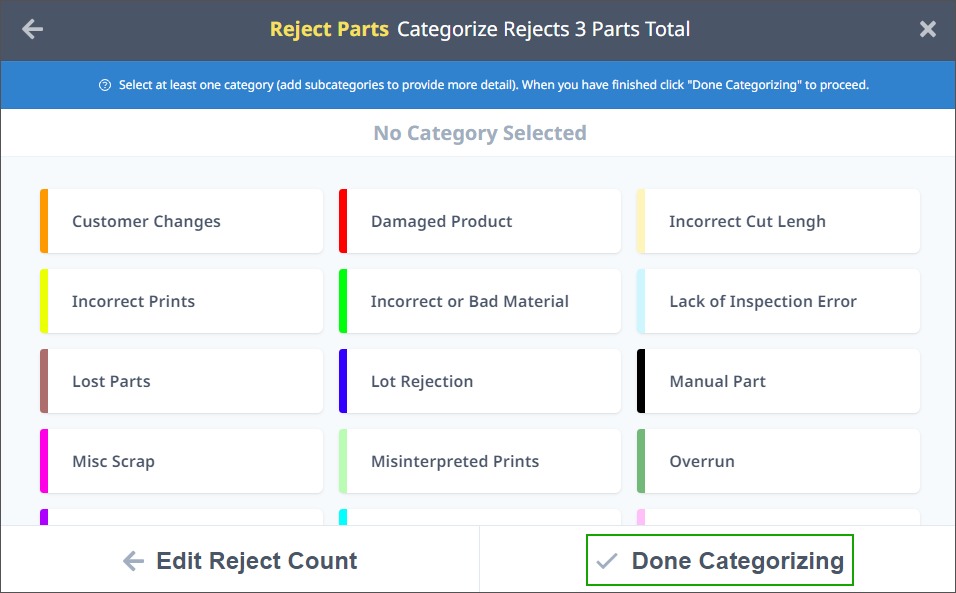
Task: Click the checkmark icon beside Done Categorizing
Action: coord(607,561)
